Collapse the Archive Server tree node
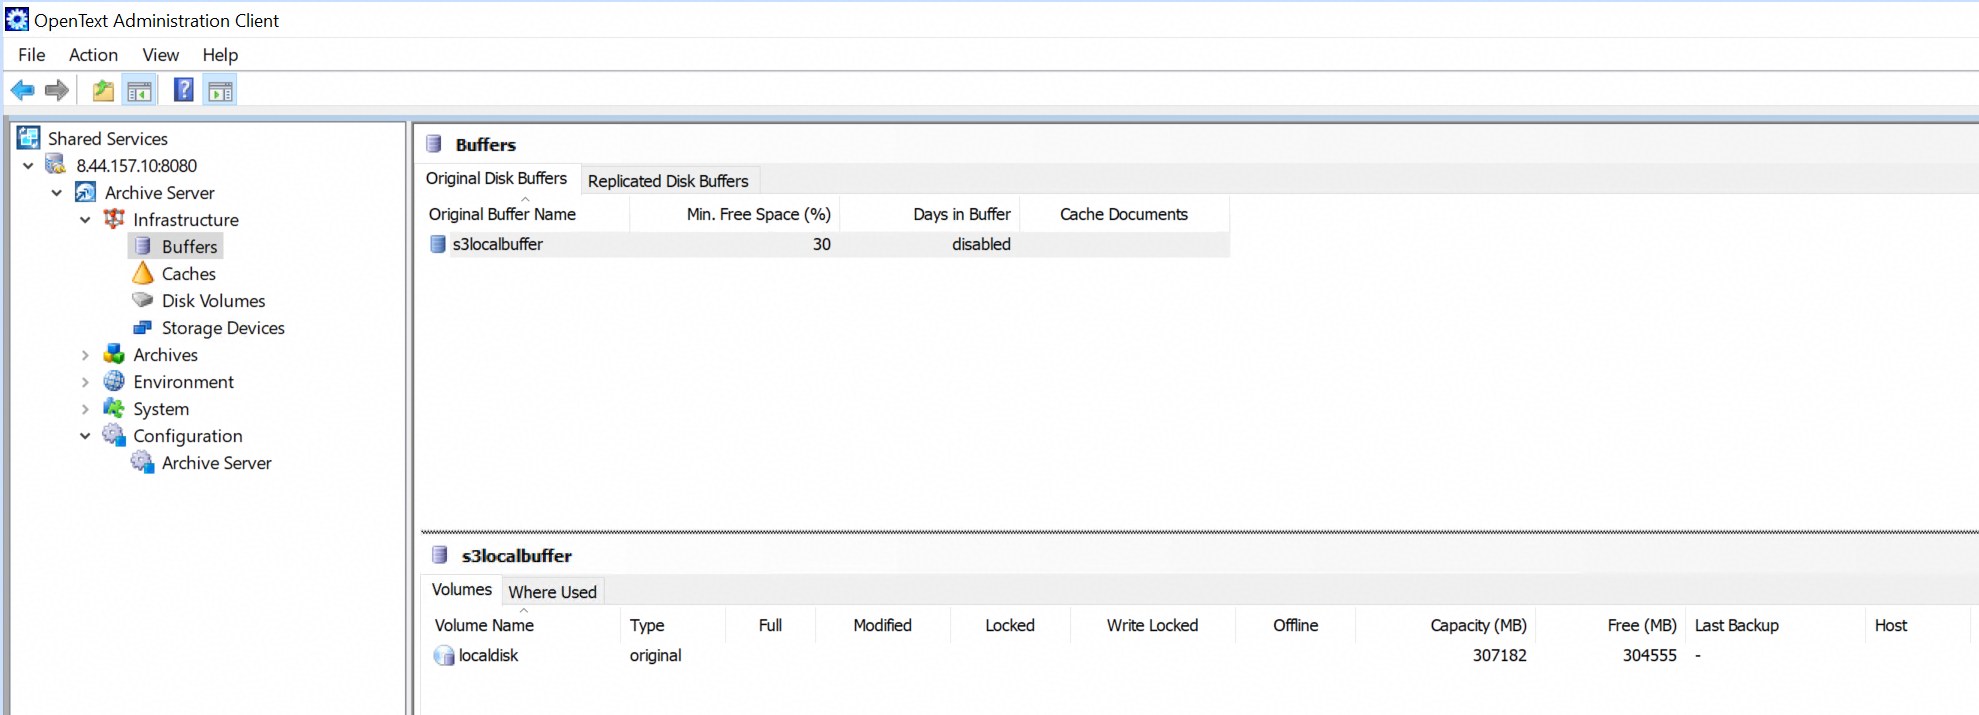 (57, 193)
